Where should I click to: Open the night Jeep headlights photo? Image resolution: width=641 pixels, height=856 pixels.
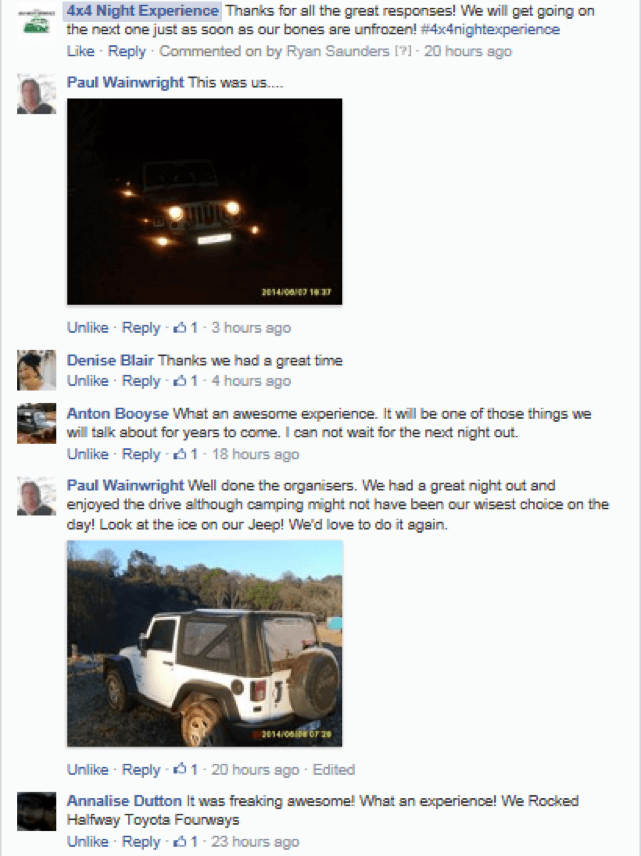pyautogui.click(x=205, y=201)
